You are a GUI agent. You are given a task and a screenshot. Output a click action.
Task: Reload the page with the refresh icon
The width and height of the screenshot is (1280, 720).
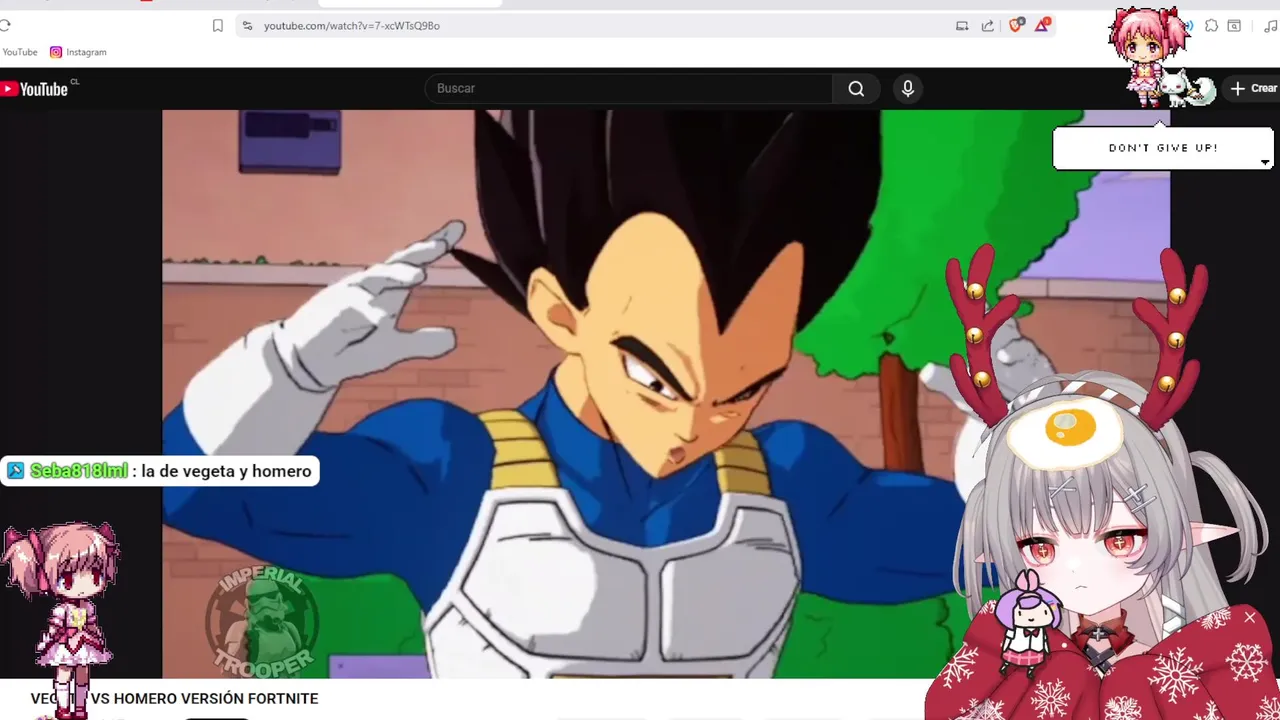(5, 26)
